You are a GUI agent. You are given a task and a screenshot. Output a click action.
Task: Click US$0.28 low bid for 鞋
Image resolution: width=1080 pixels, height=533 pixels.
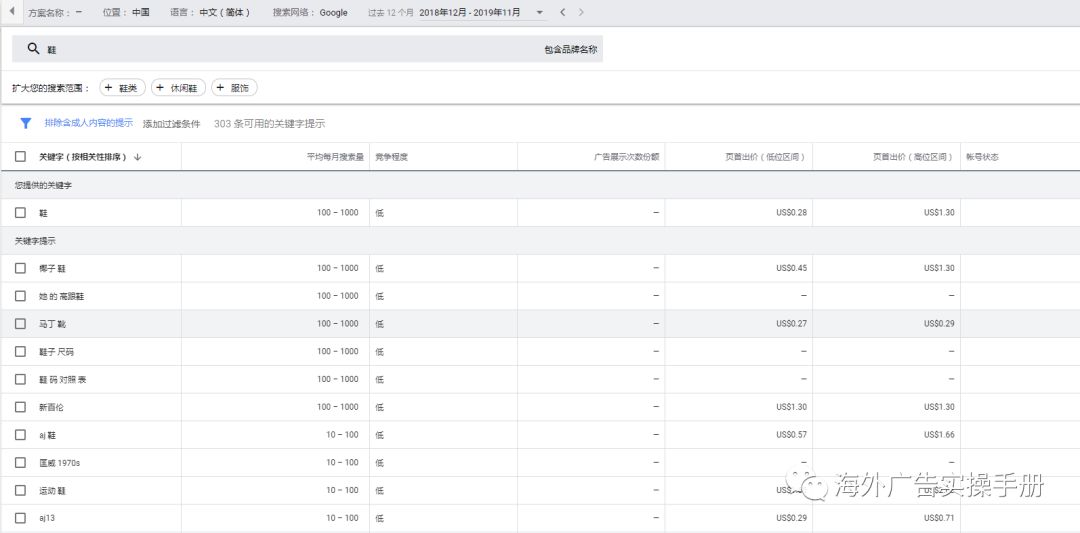coord(791,213)
